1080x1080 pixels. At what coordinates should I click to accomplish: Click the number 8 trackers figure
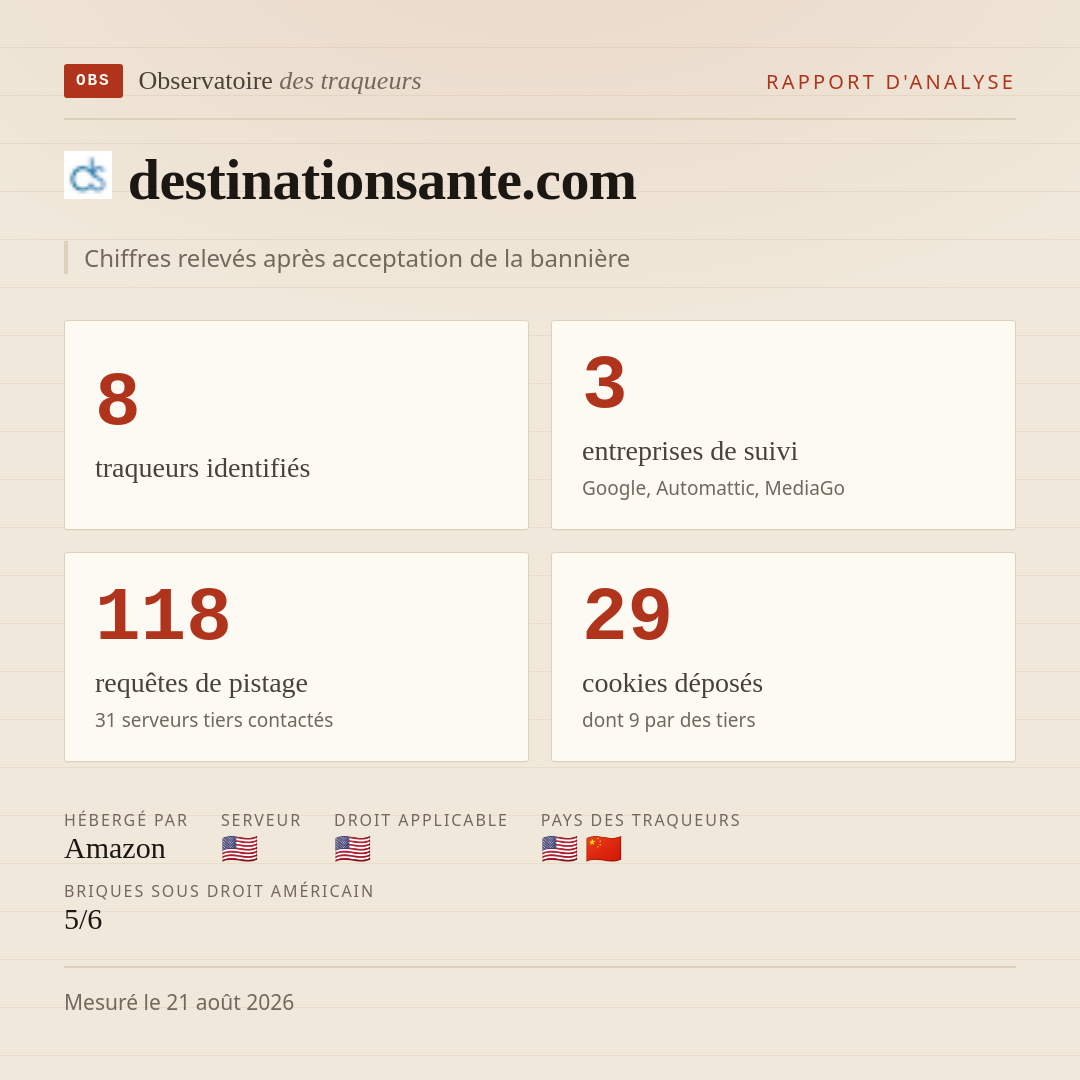[x=118, y=399]
